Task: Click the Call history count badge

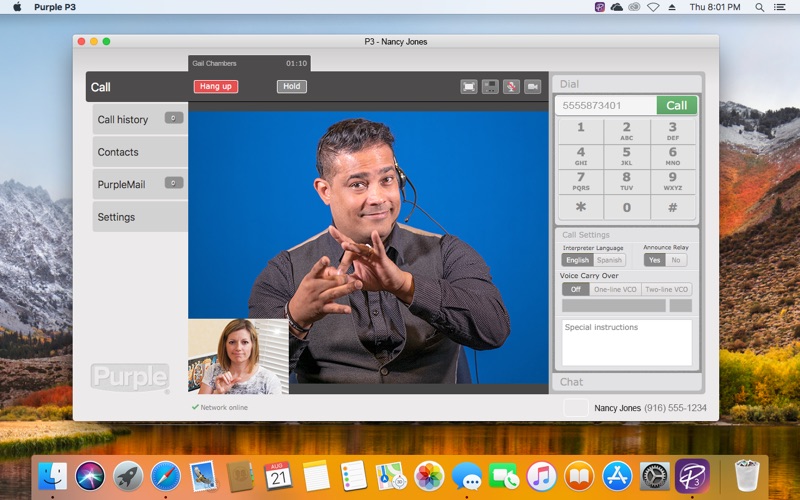Action: tap(173, 118)
